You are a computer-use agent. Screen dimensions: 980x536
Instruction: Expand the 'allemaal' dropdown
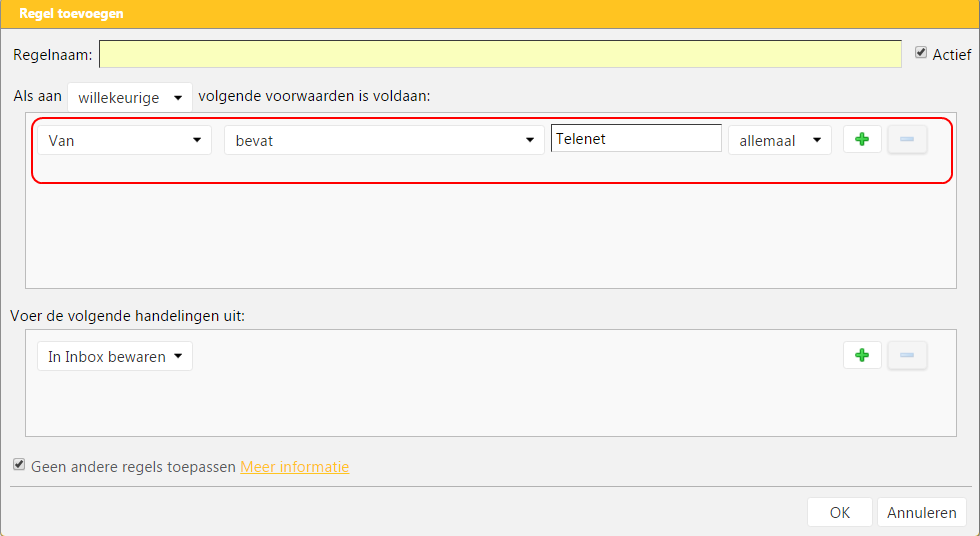779,141
